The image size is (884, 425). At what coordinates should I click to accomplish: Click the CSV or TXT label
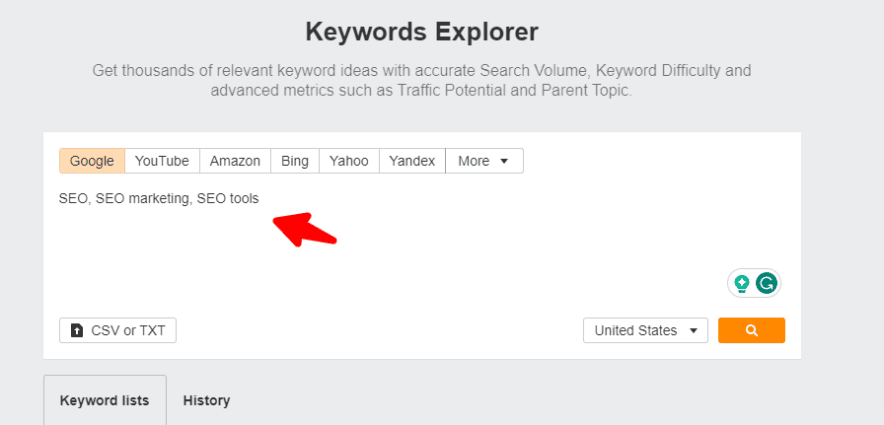tap(128, 330)
